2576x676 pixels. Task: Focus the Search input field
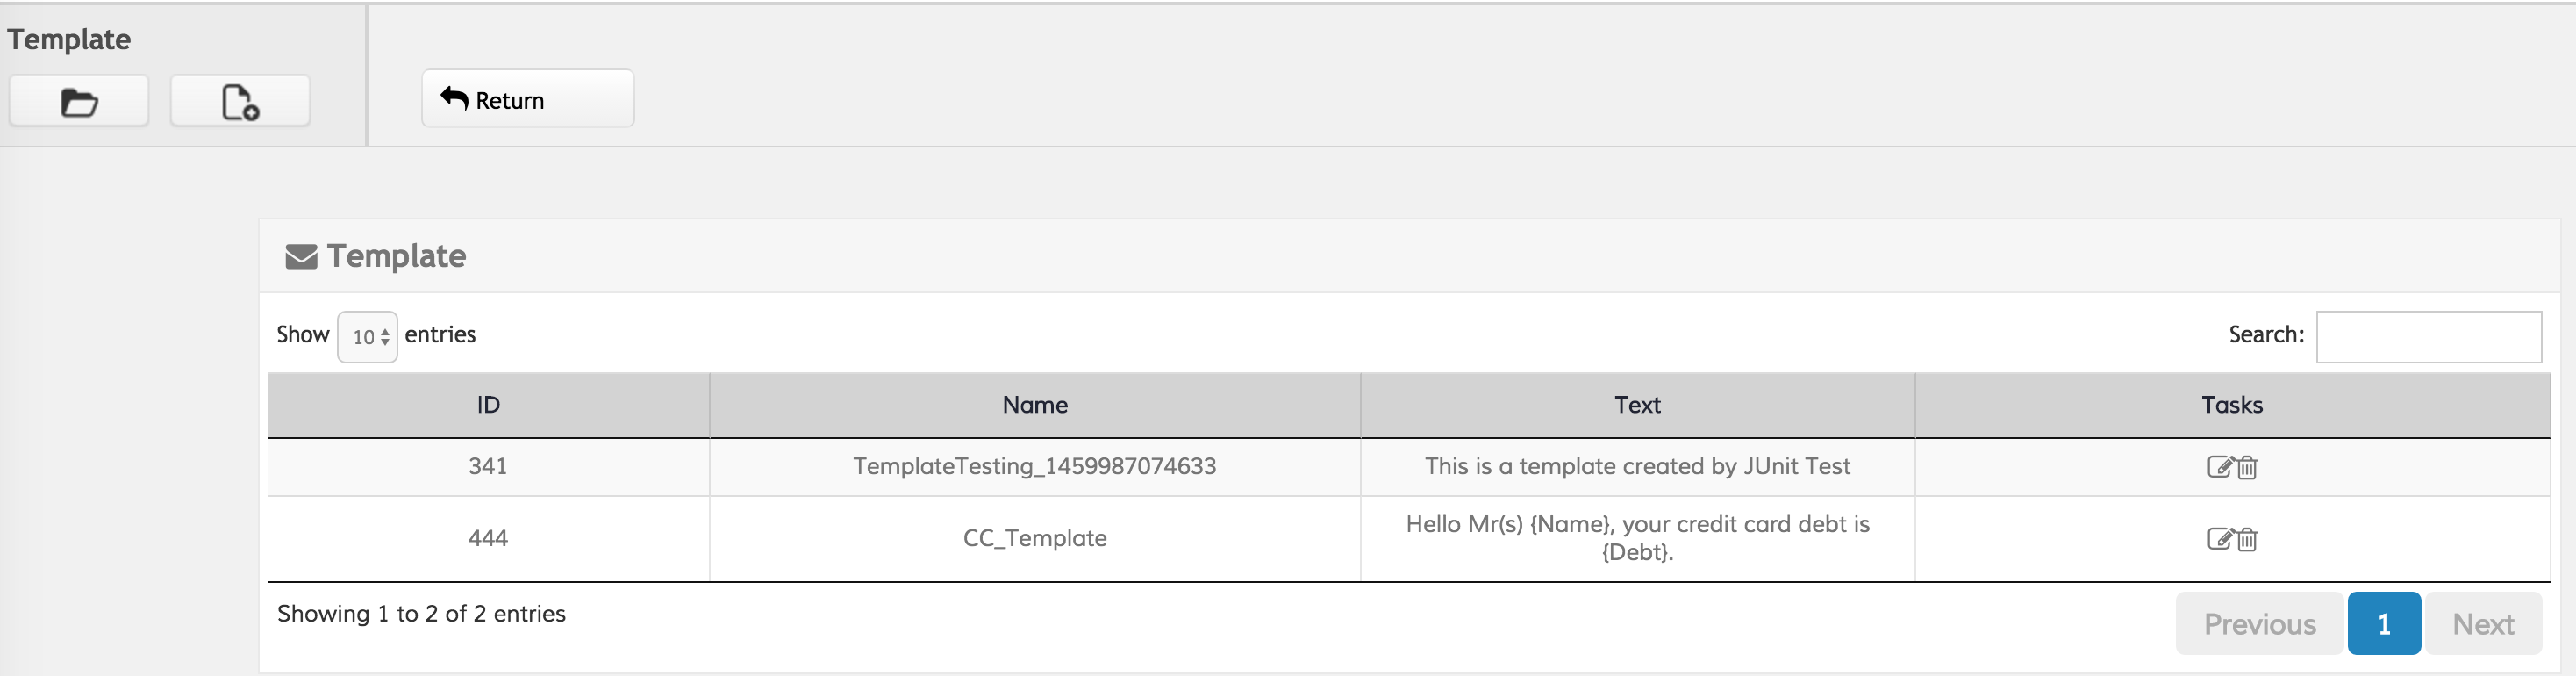click(2428, 337)
